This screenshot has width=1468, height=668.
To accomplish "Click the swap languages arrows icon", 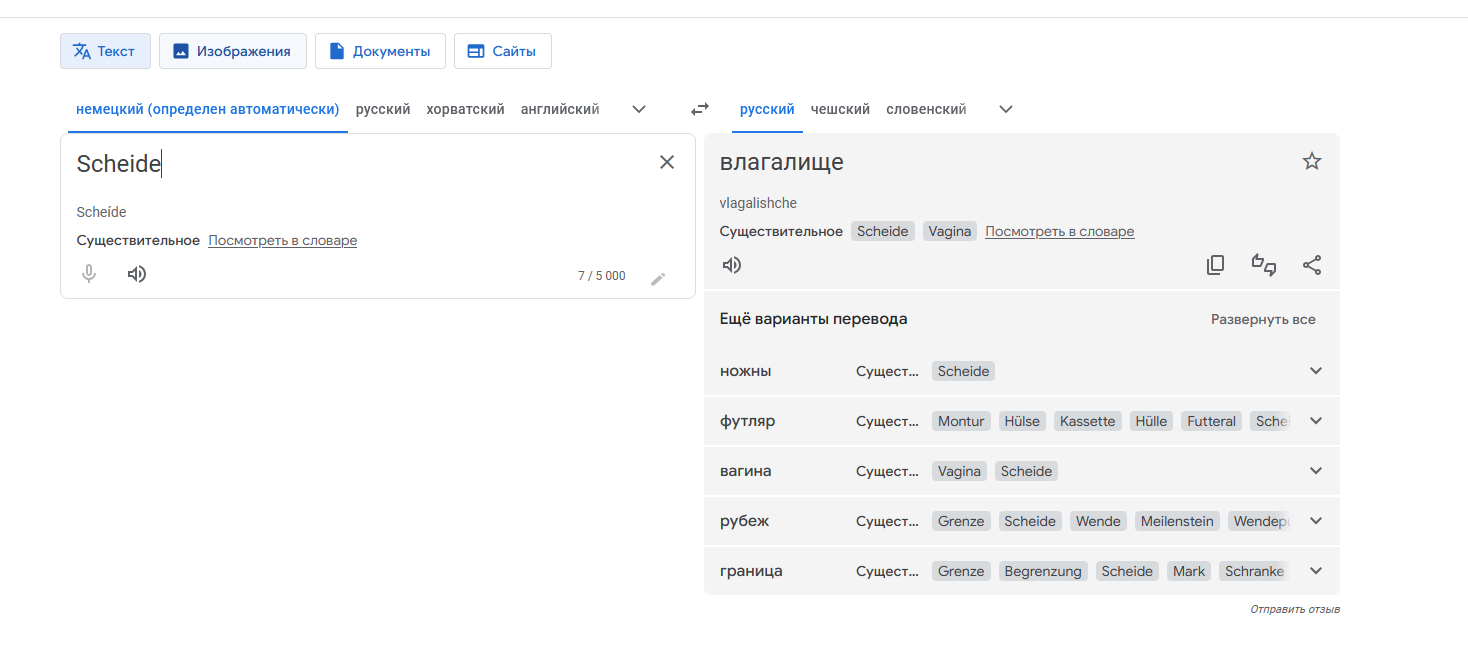I will [700, 109].
